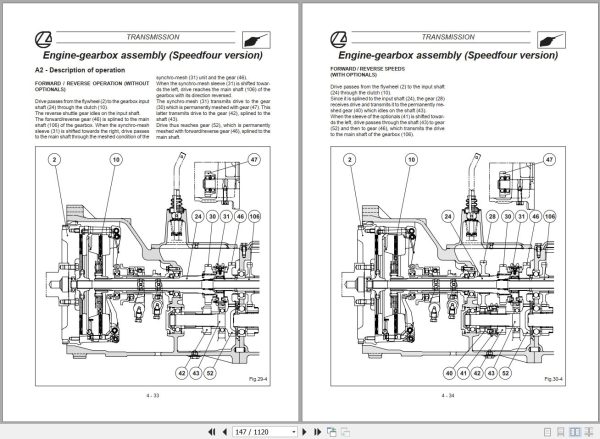This screenshot has height=439, width=600.
Task: Jump to the first page
Action: pyautogui.click(x=211, y=432)
